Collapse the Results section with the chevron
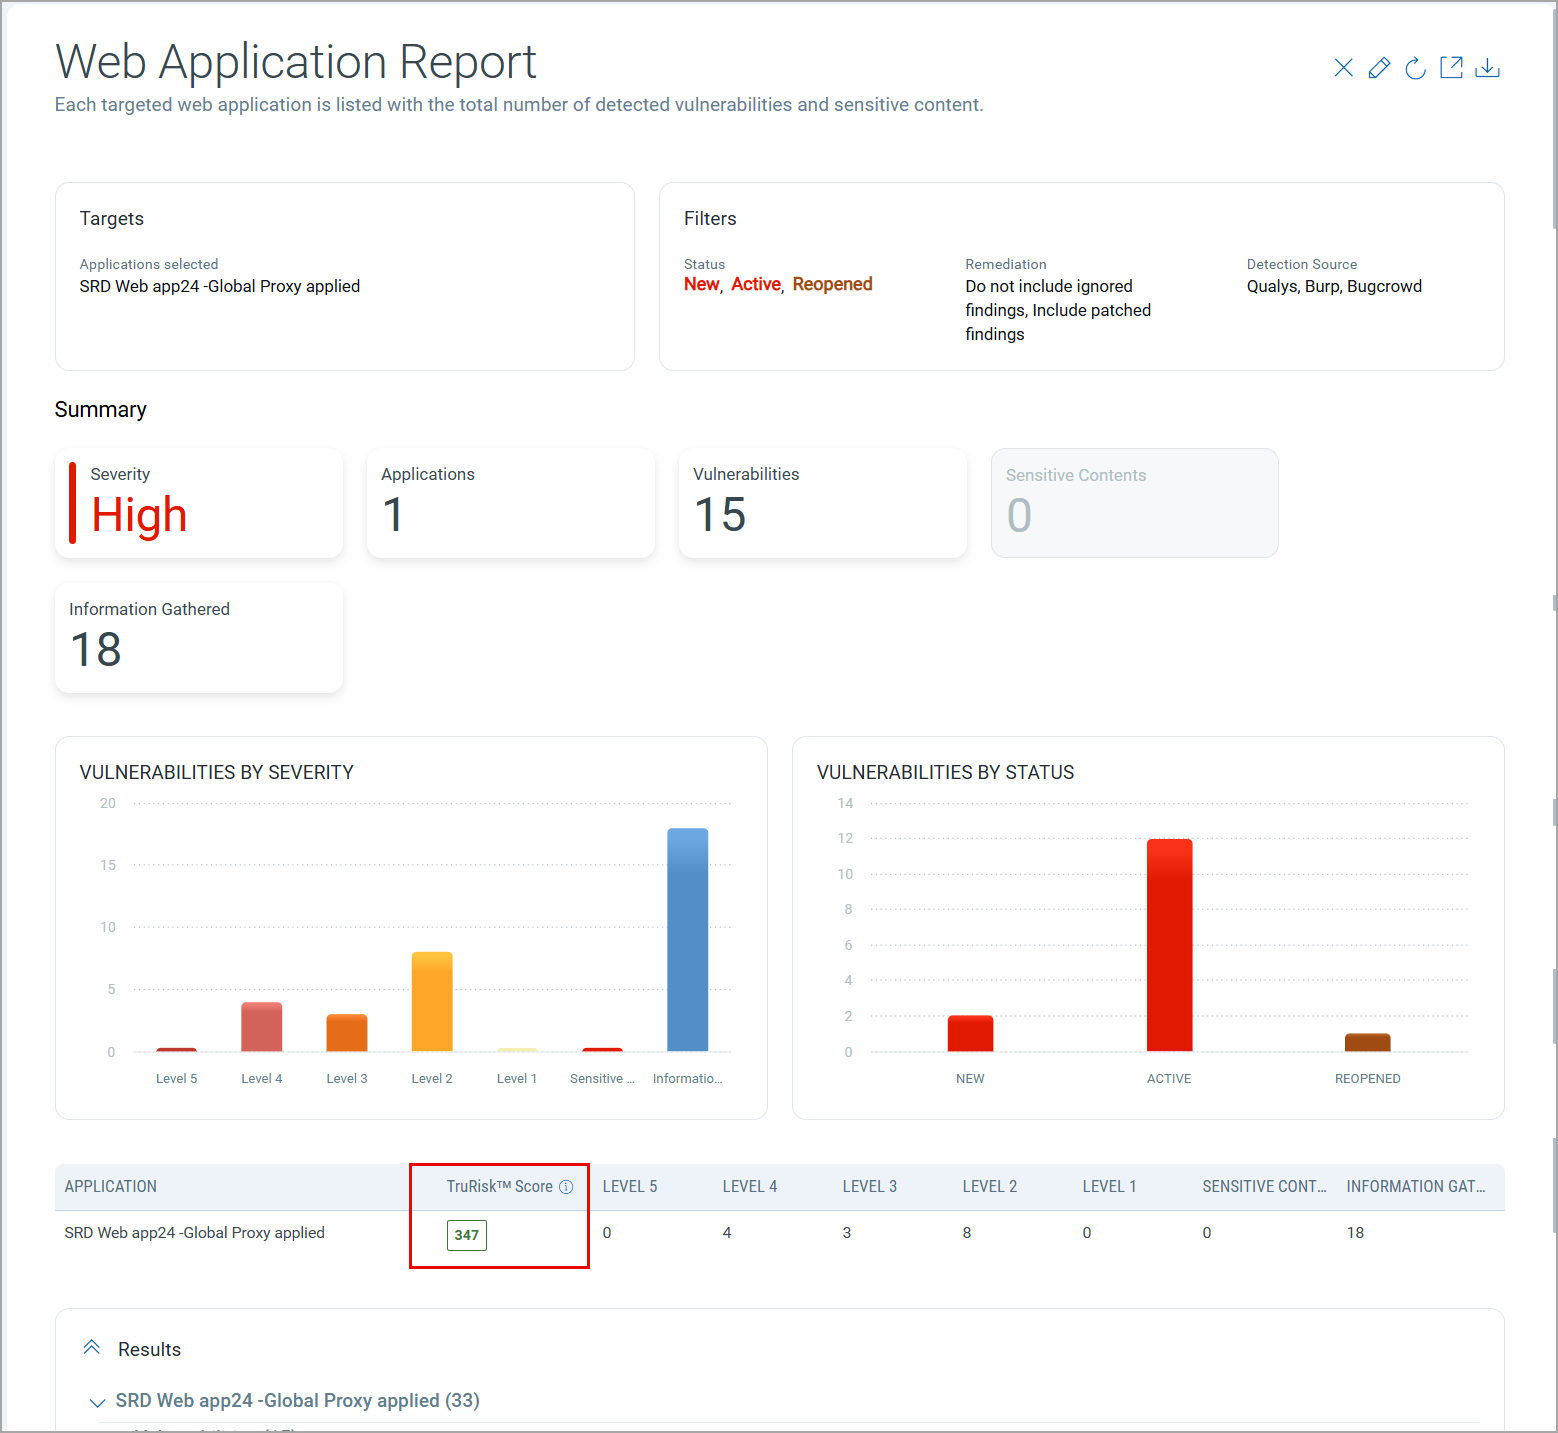This screenshot has height=1433, width=1558. [91, 1347]
